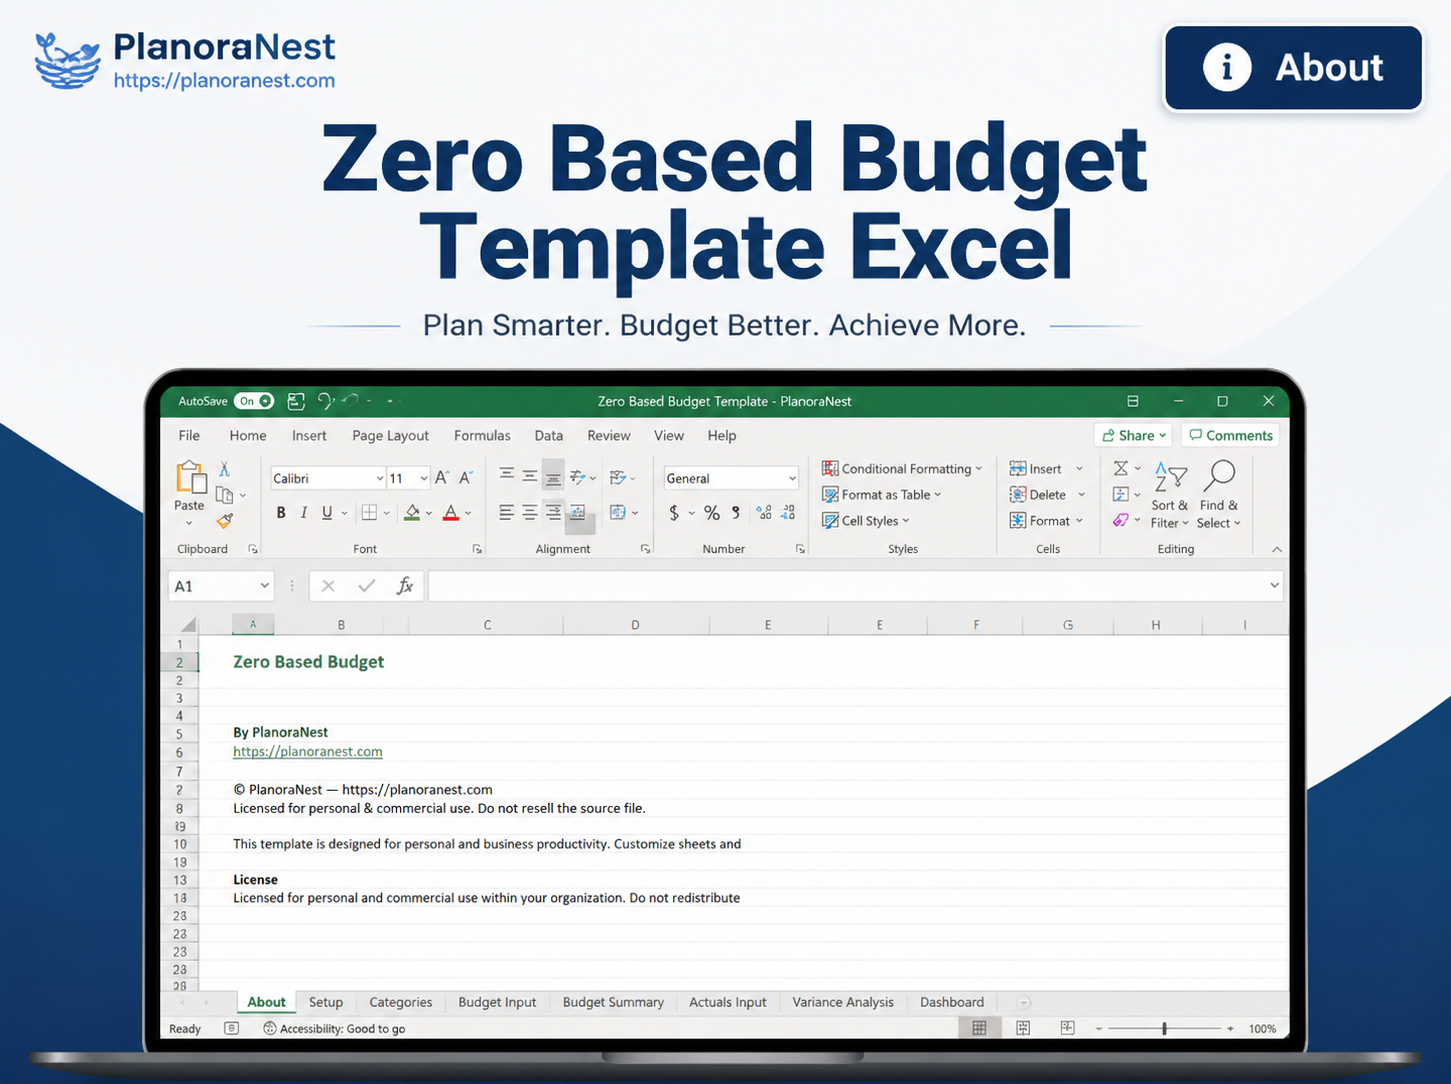Click the Normal view icon in status bar
1451x1084 pixels.
(979, 1028)
